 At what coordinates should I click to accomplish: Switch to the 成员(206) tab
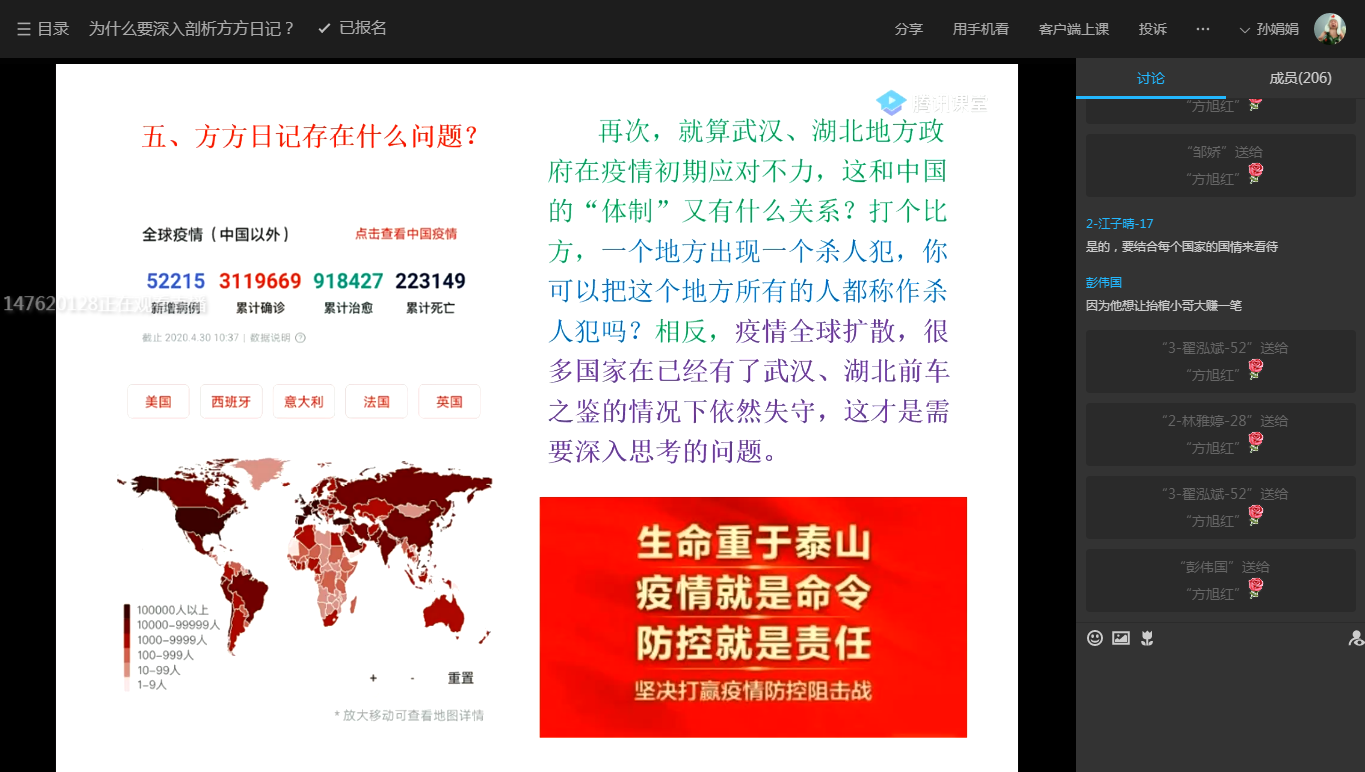(x=1300, y=78)
